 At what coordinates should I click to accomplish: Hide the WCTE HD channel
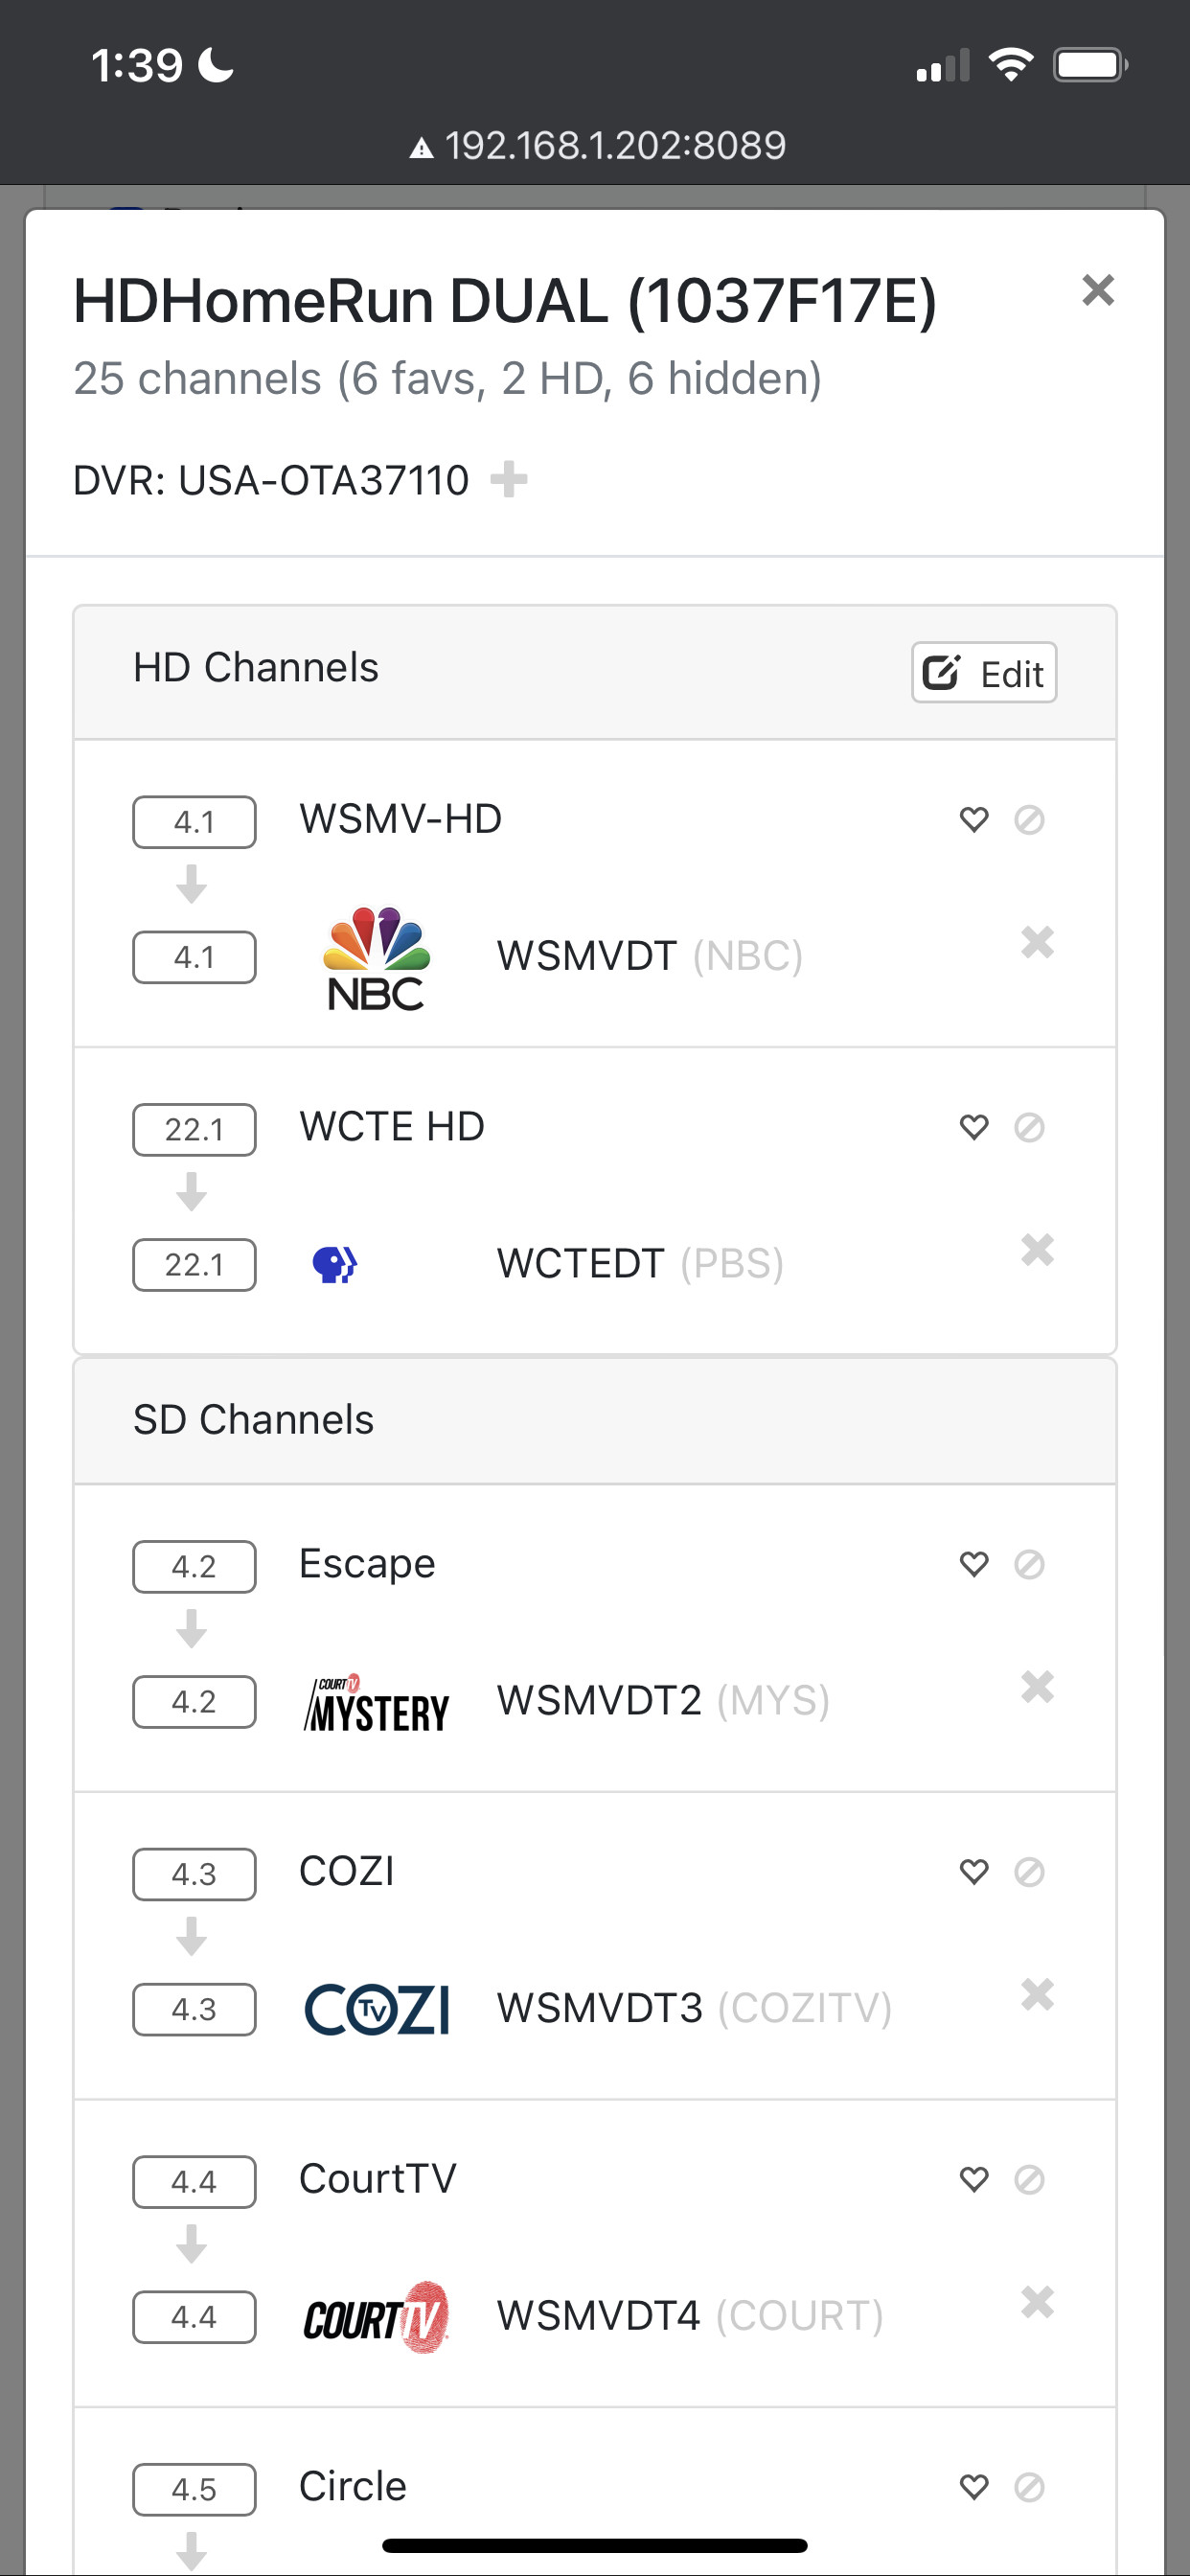pyautogui.click(x=1029, y=1127)
